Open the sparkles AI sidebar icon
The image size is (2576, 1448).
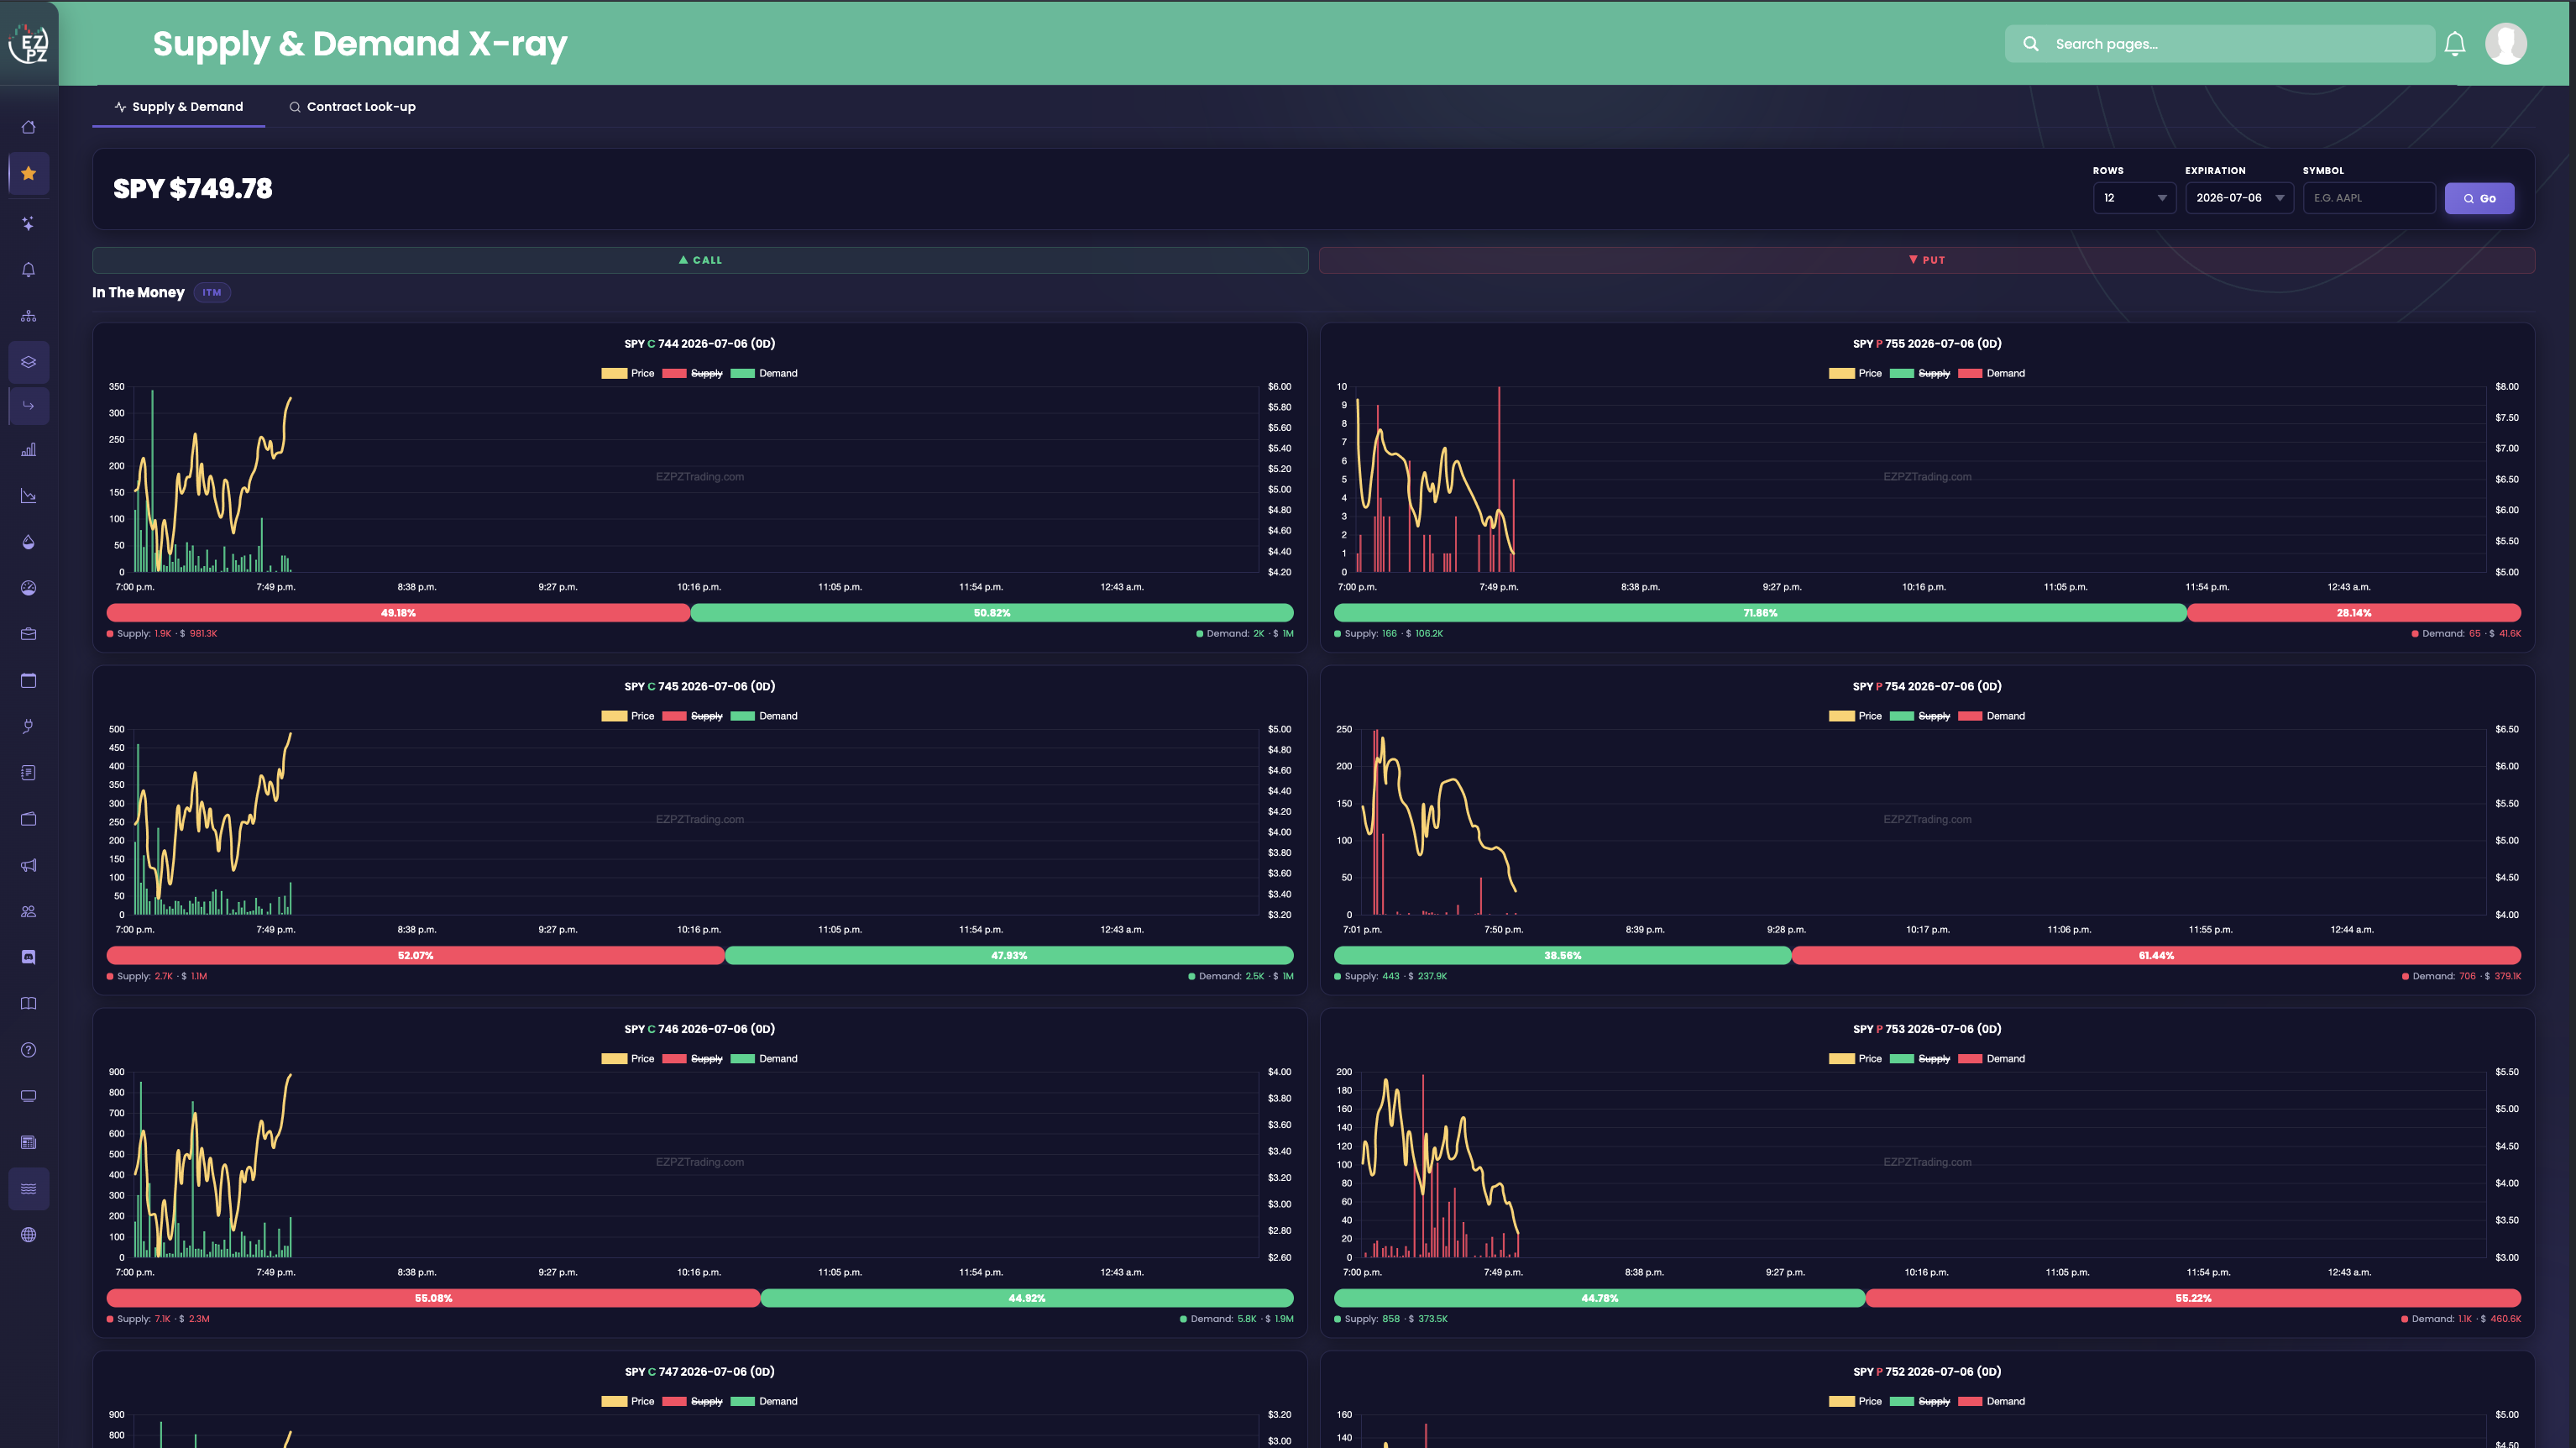pyautogui.click(x=28, y=223)
